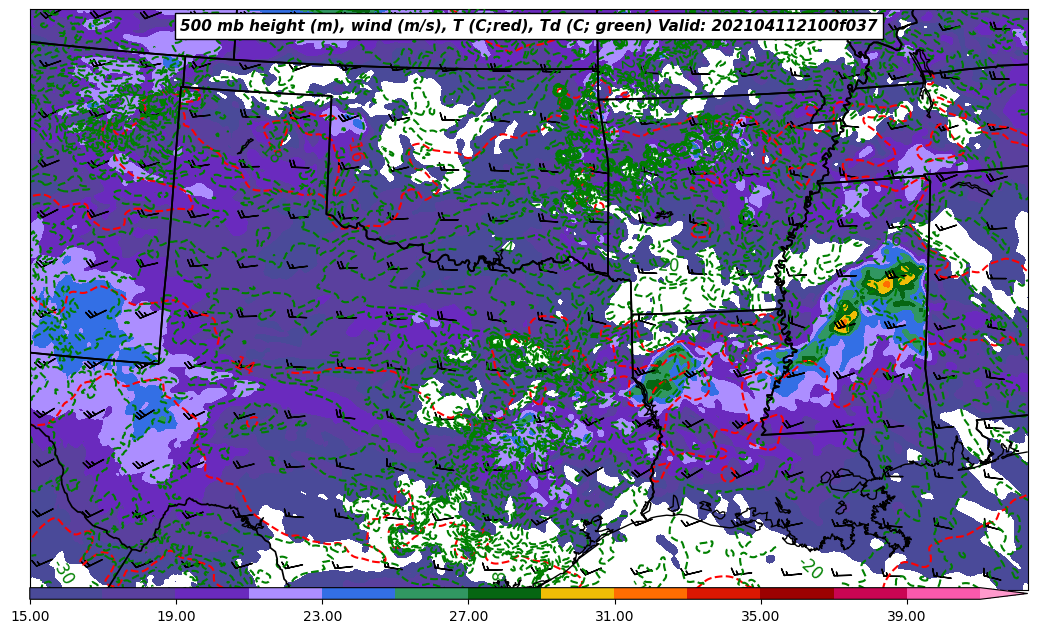The image size is (1037, 633).
Task: Click the green -30 dewpoint contour label
Action: coord(64,571)
